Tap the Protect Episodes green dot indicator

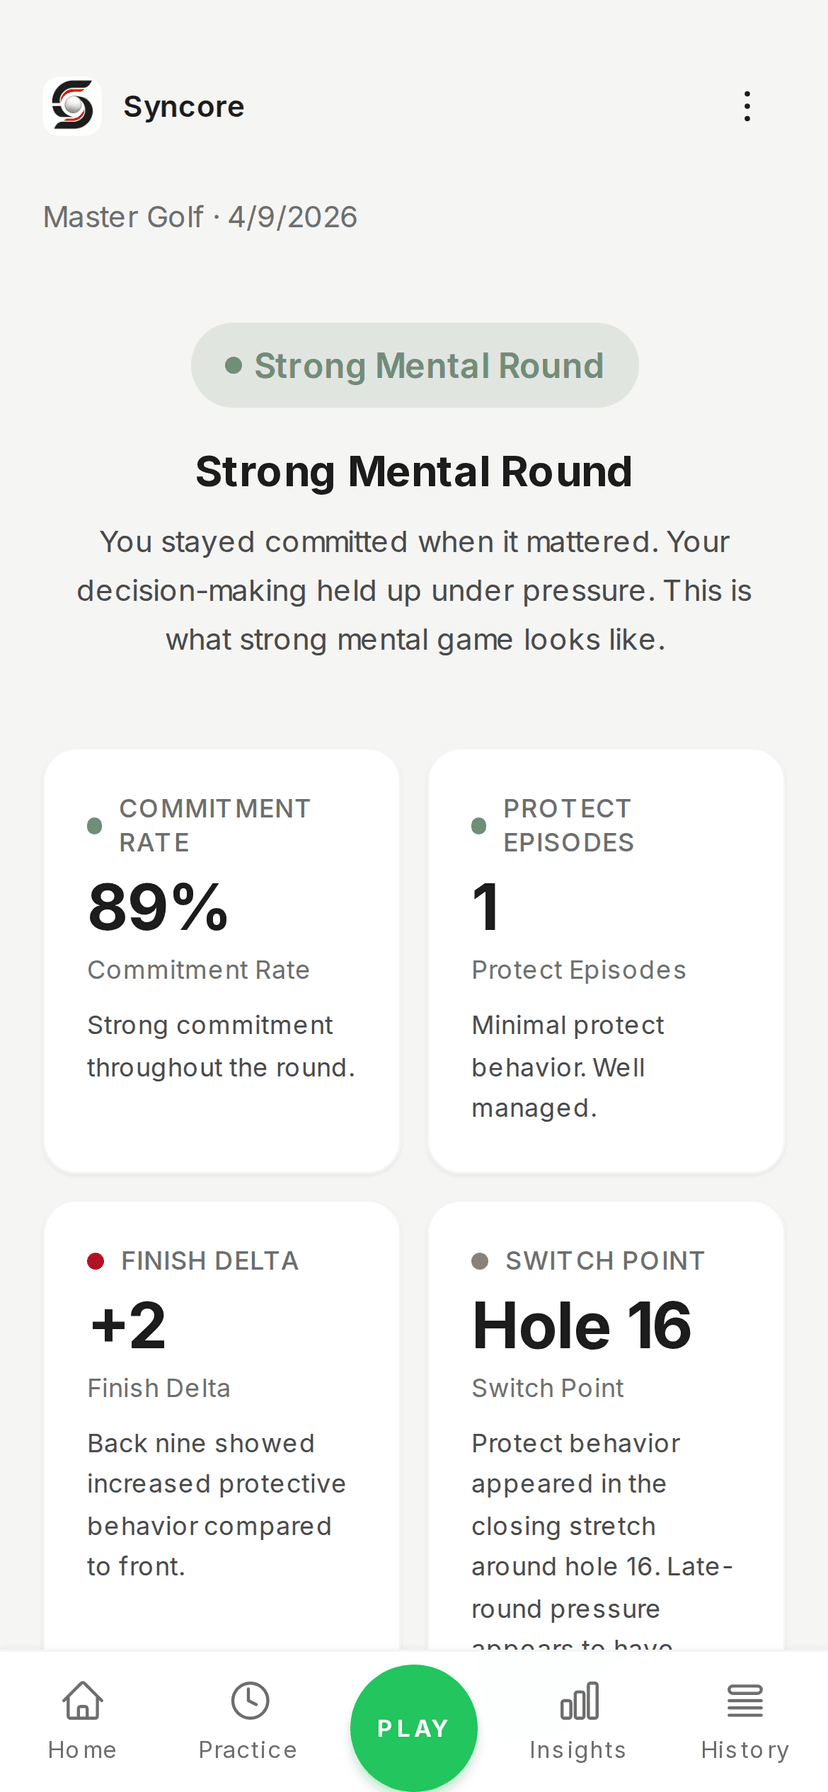pyautogui.click(x=479, y=823)
